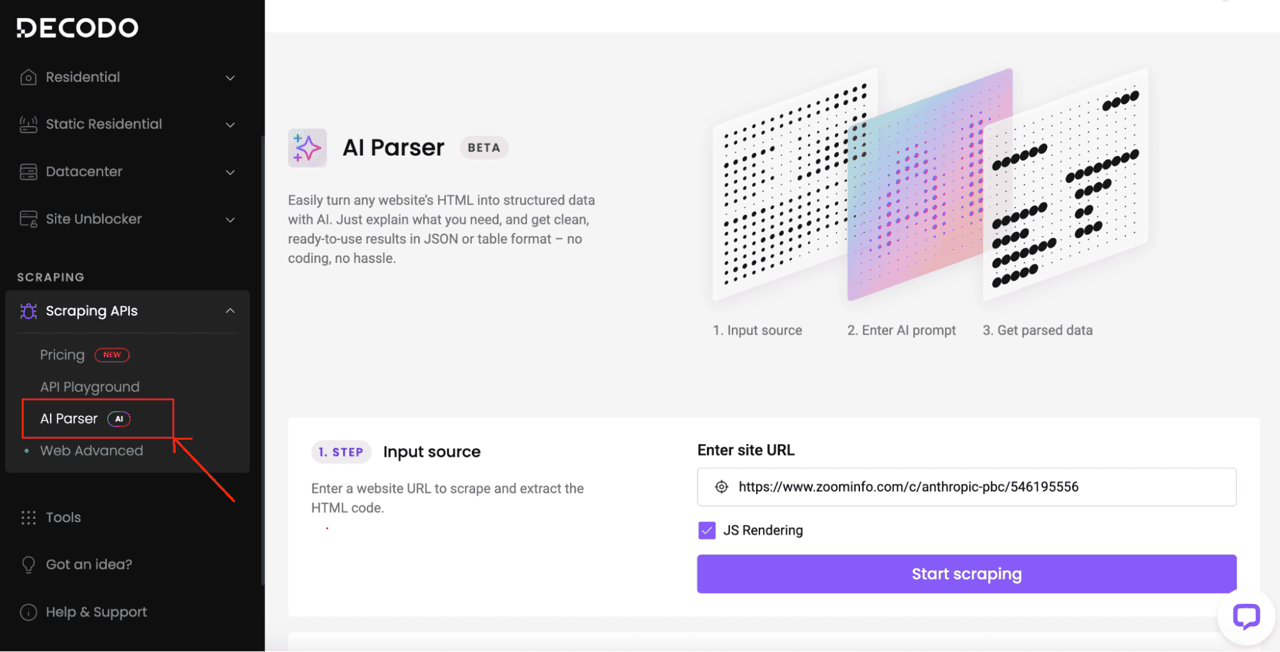
Task: Click the site URL input field
Action: coord(967,487)
